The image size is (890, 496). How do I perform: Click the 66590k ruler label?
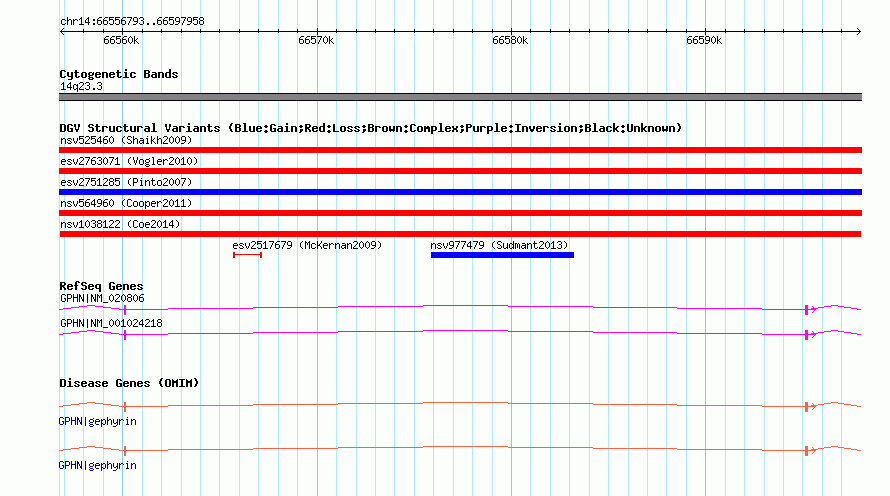pos(704,40)
